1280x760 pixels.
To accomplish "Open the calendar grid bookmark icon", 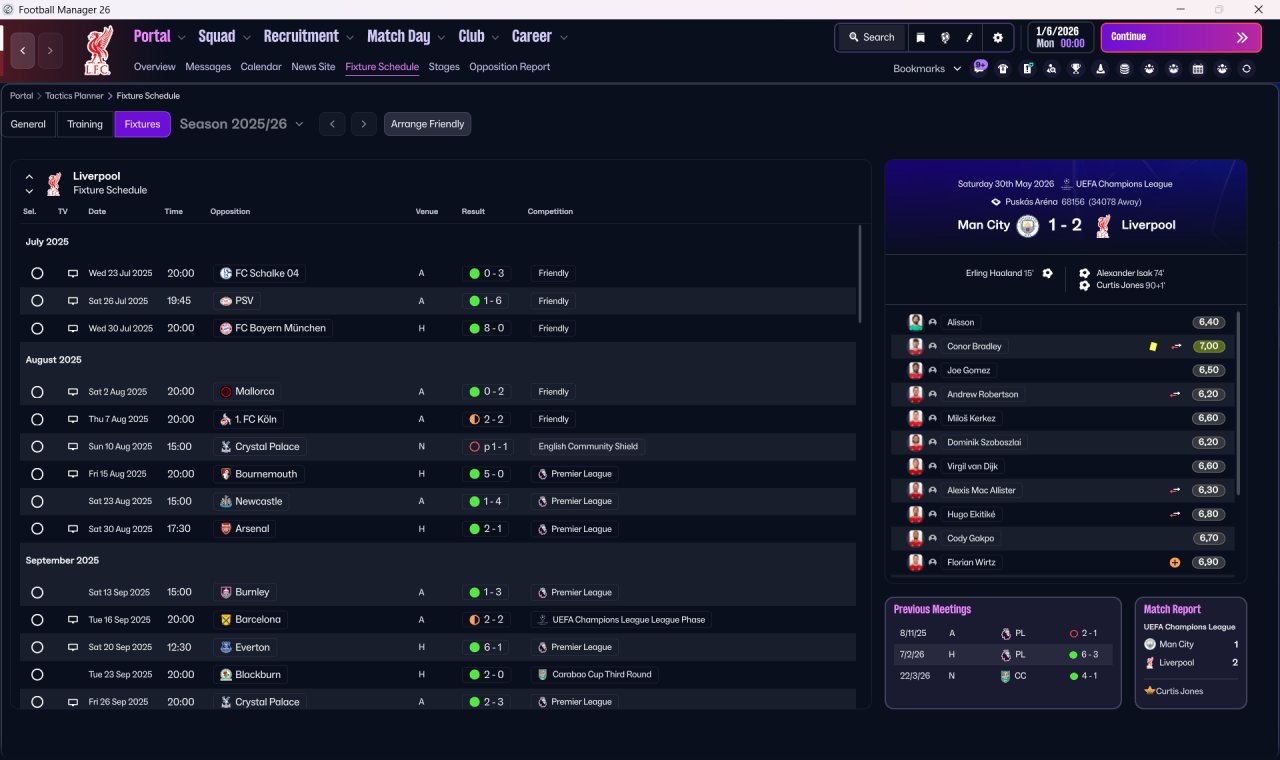I will click(x=1197, y=69).
